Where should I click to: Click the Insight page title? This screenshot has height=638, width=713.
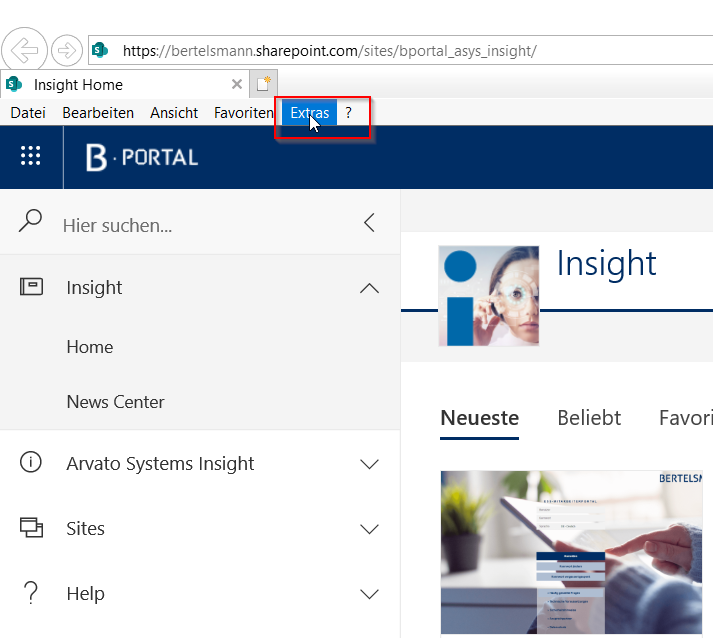coord(607,263)
